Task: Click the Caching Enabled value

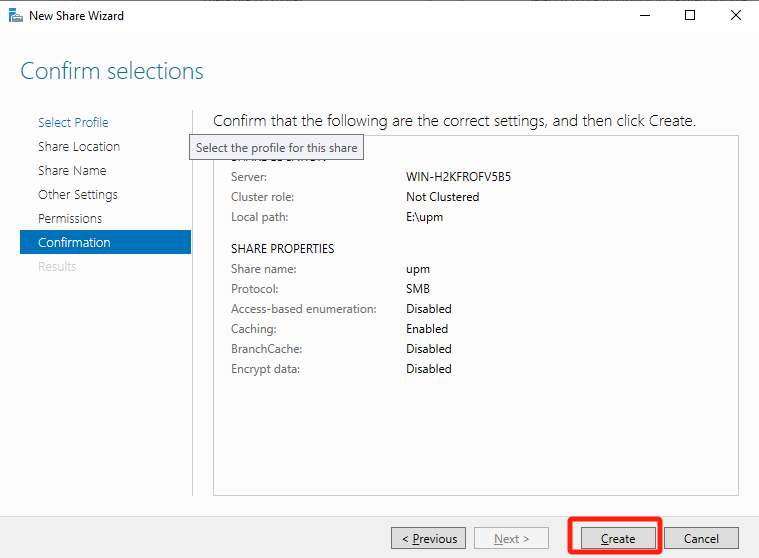Action: pyautogui.click(x=427, y=329)
